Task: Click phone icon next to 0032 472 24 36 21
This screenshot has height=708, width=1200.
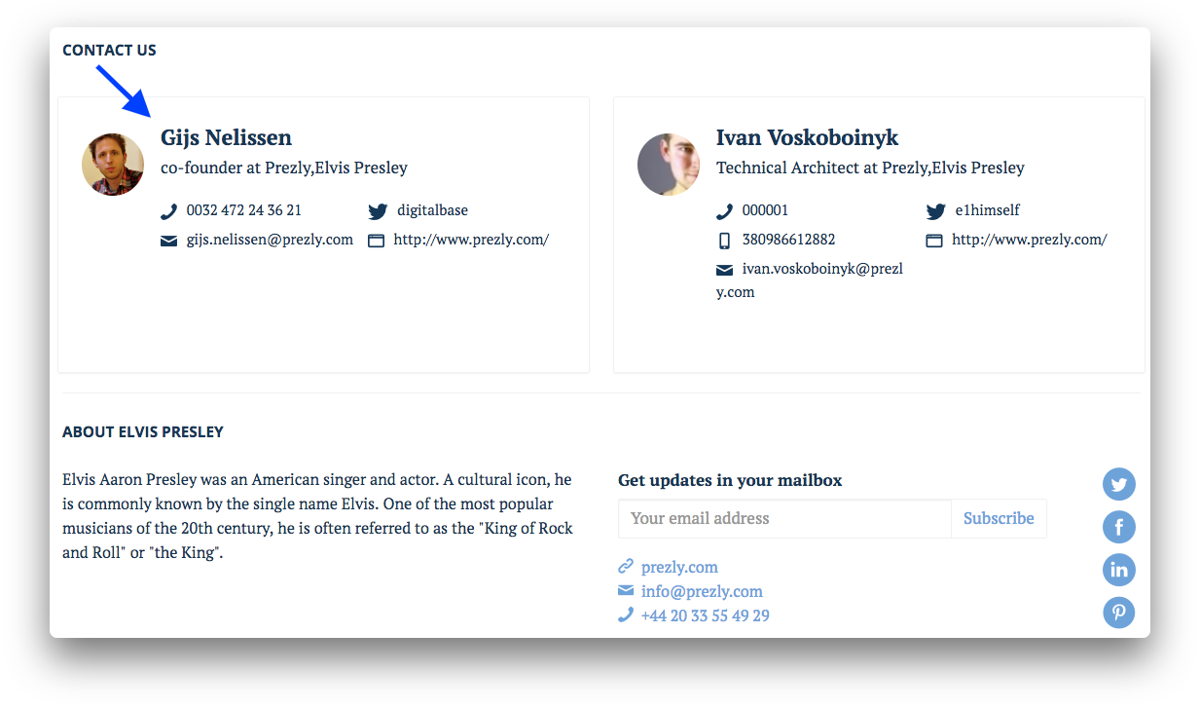Action: [168, 211]
